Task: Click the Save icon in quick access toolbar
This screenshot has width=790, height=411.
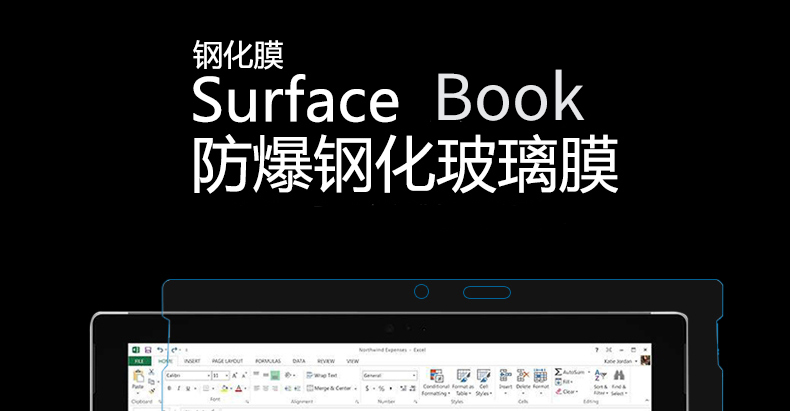Action: (x=146, y=349)
